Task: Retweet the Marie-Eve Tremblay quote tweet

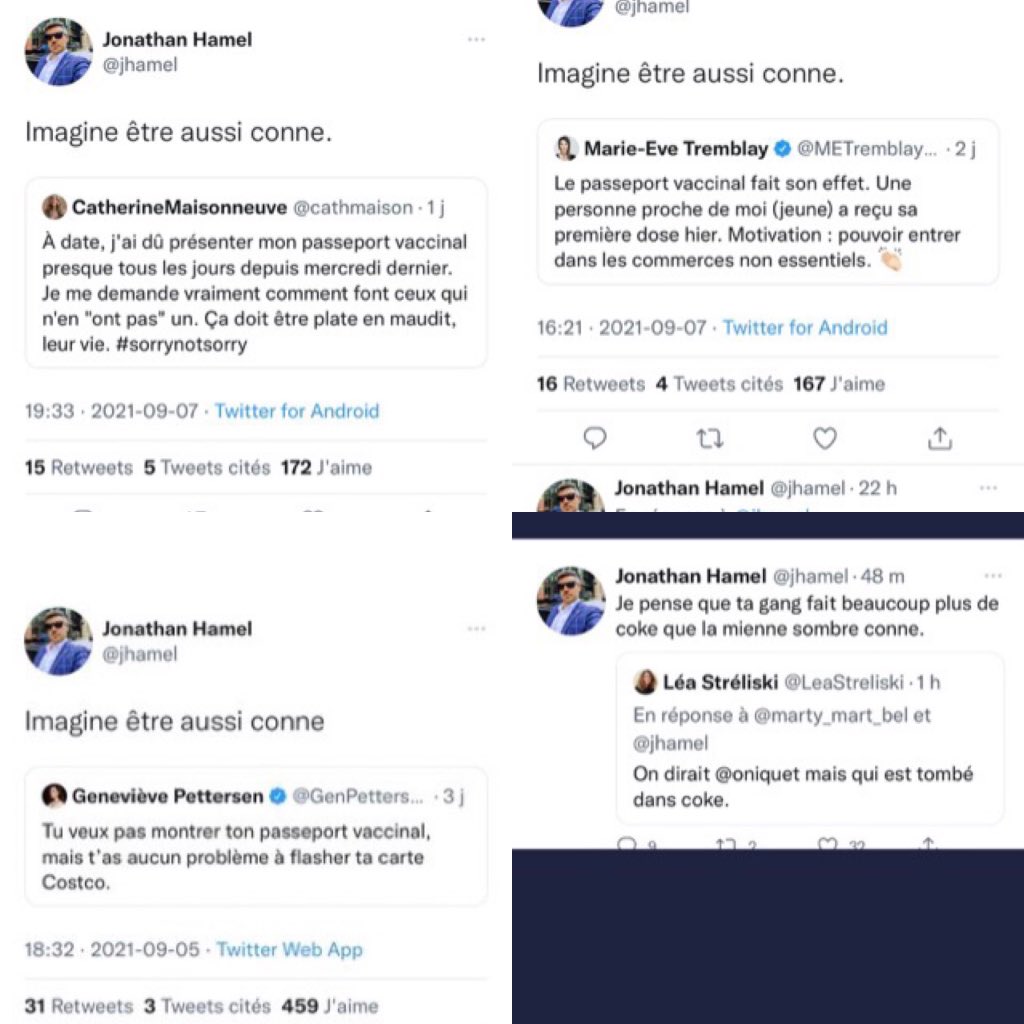Action: point(709,438)
